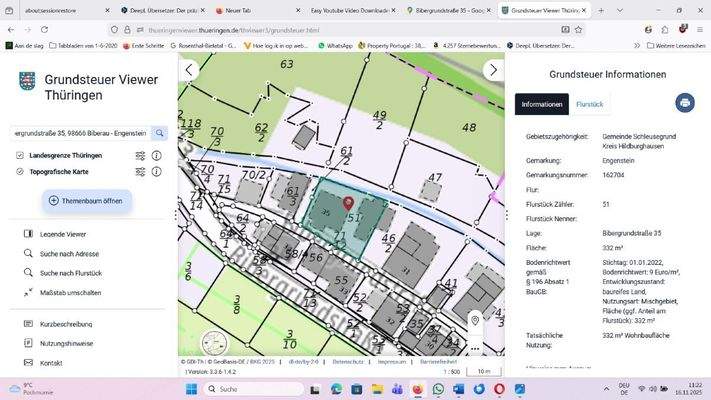Click the red location pin on map
The width and height of the screenshot is (711, 400).
pos(348,204)
